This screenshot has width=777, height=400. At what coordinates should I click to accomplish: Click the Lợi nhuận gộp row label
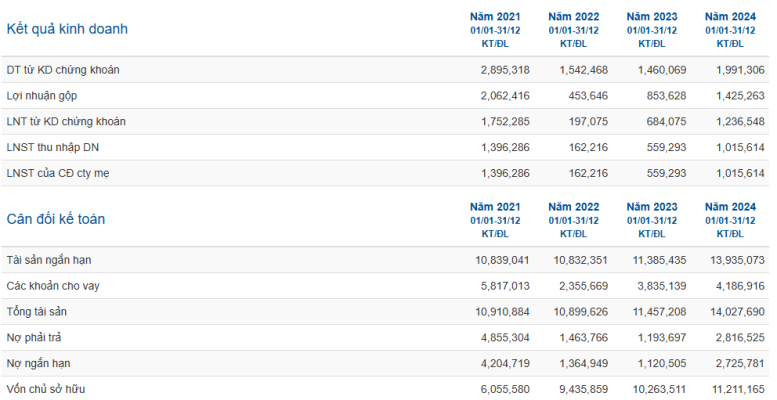(x=42, y=96)
